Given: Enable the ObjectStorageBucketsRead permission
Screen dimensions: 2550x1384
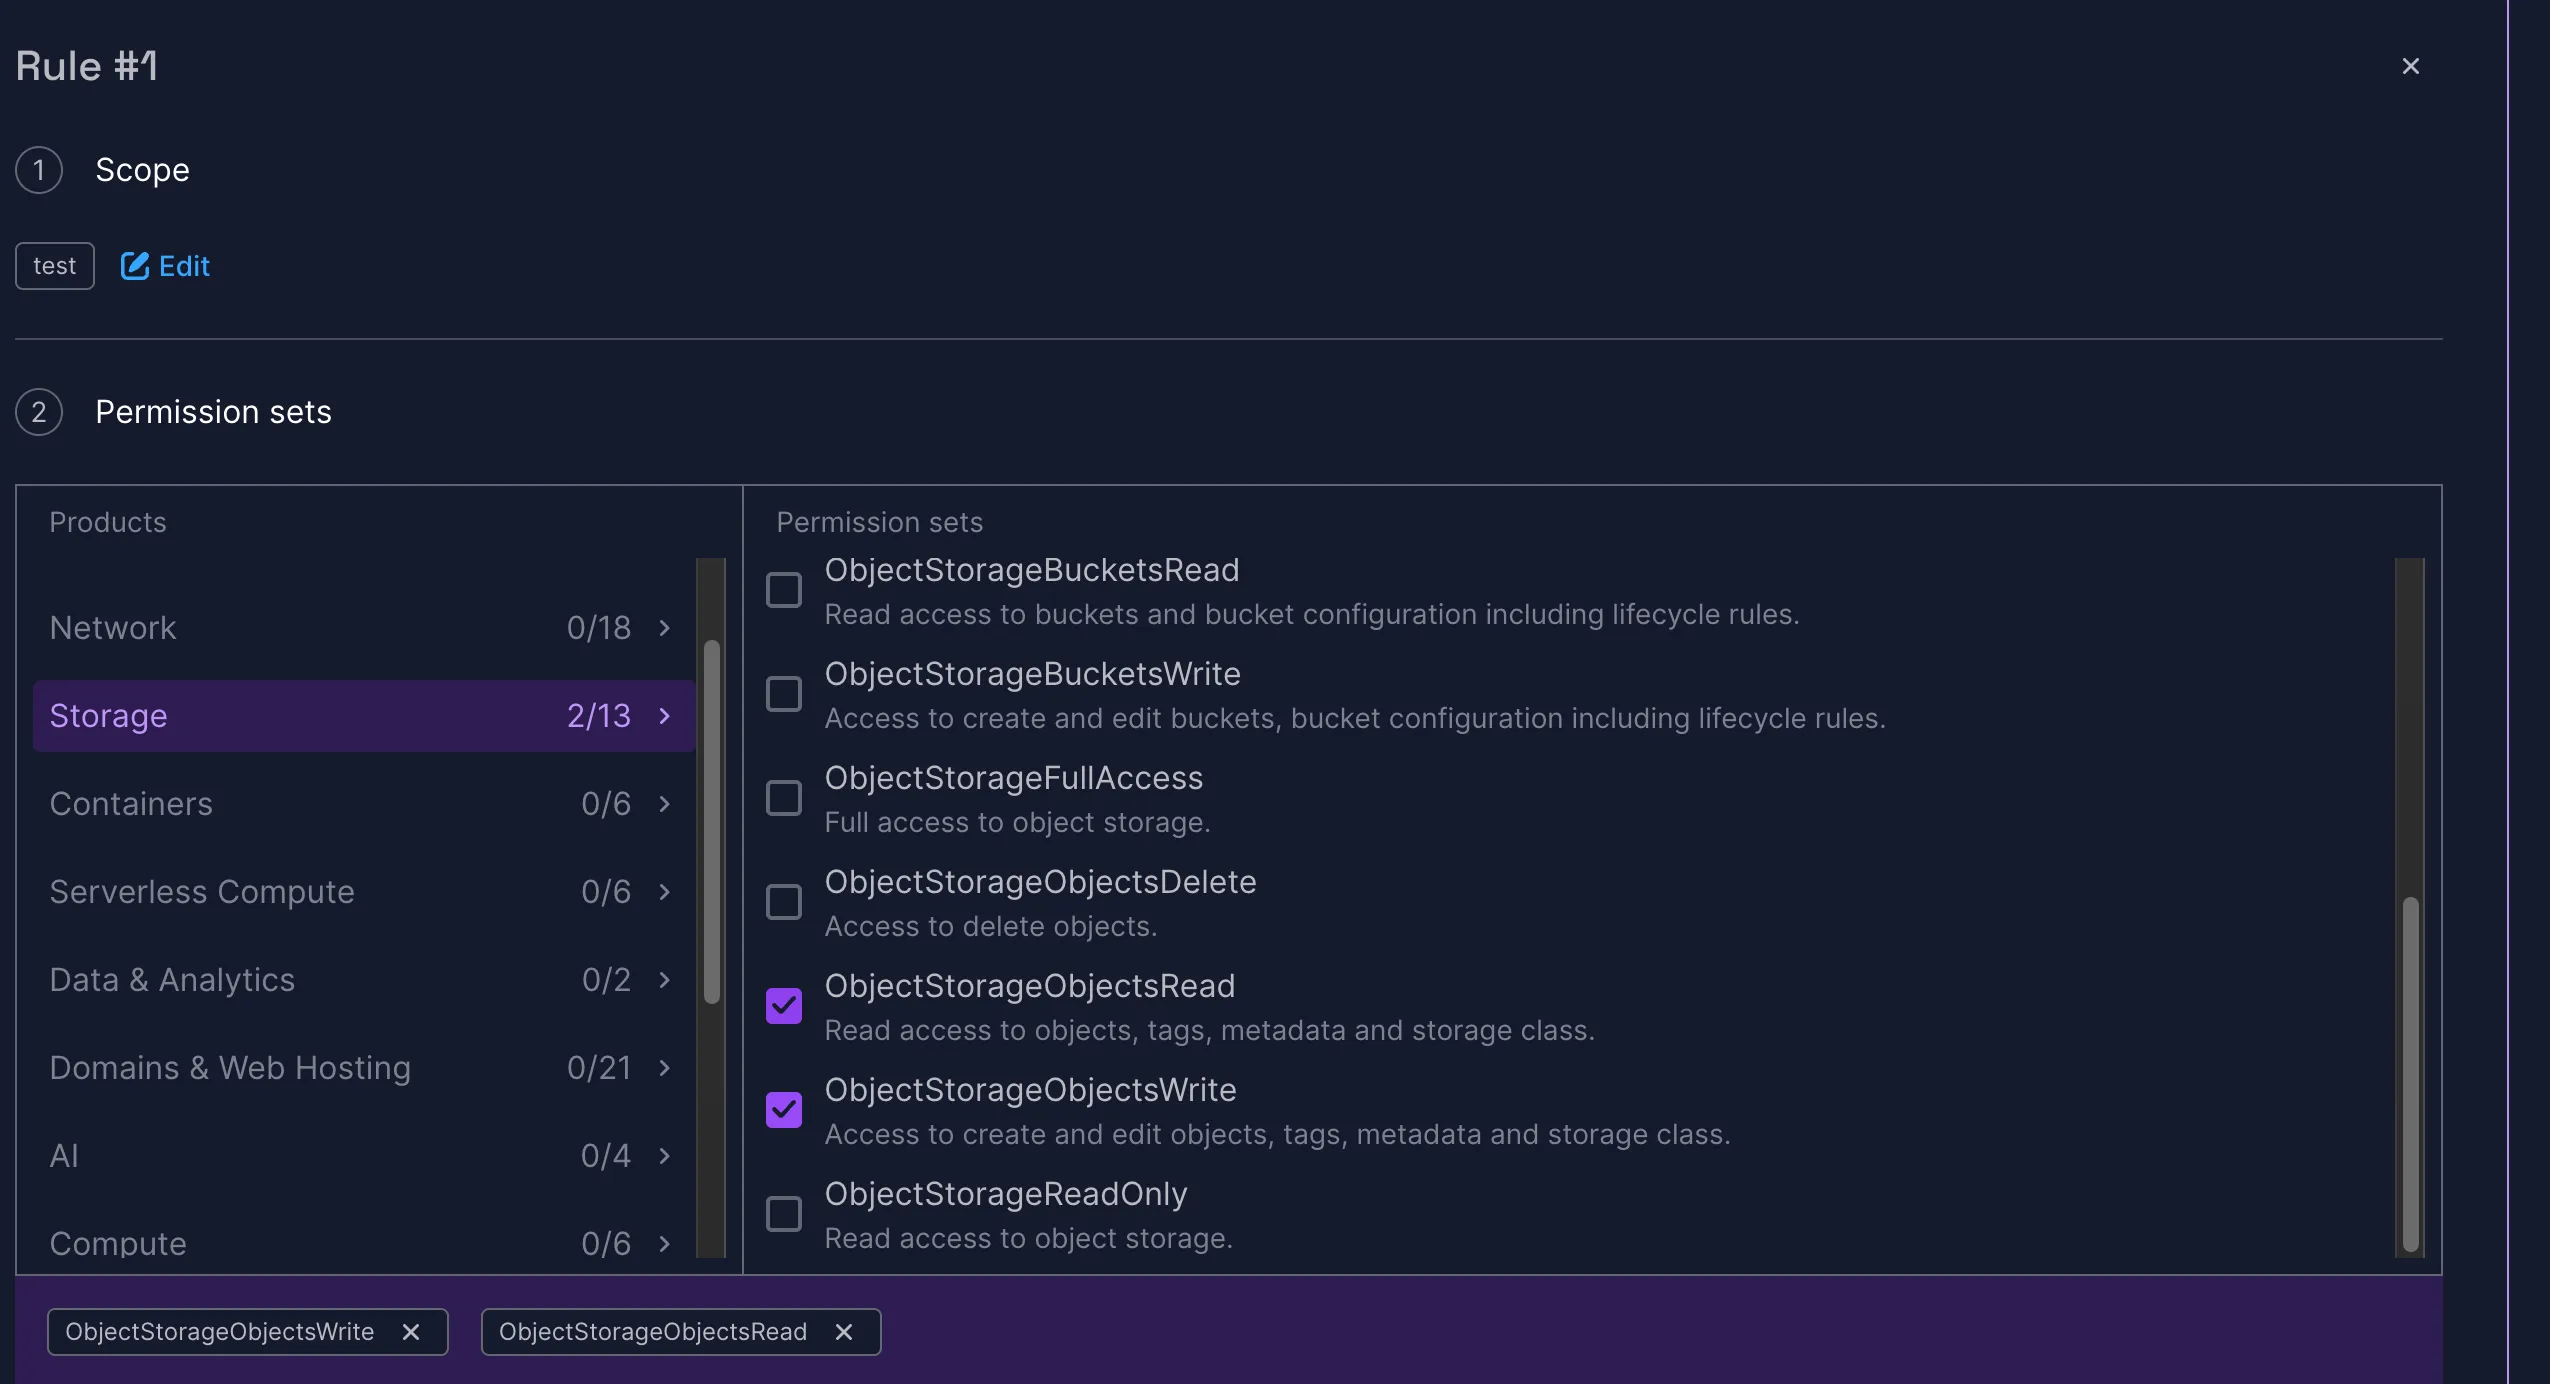Looking at the screenshot, I should point(783,590).
